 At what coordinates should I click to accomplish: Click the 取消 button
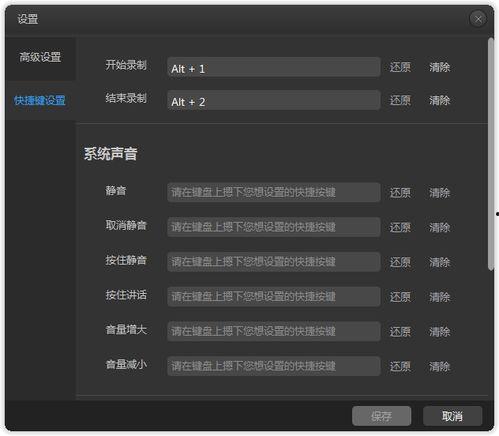[x=452, y=416]
